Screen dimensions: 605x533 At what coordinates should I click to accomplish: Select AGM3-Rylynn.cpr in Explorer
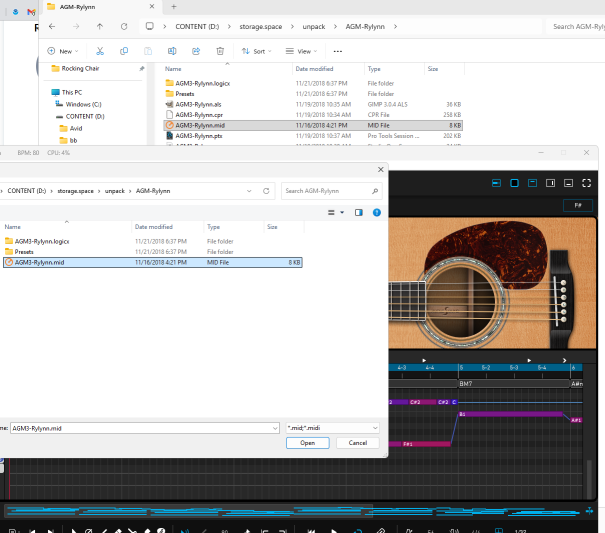pyautogui.click(x=313, y=115)
